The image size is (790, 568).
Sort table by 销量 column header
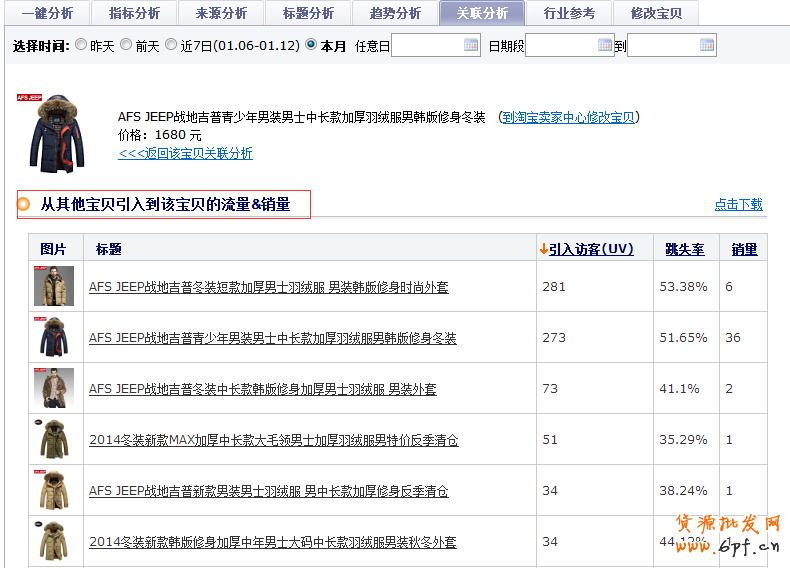(x=744, y=249)
